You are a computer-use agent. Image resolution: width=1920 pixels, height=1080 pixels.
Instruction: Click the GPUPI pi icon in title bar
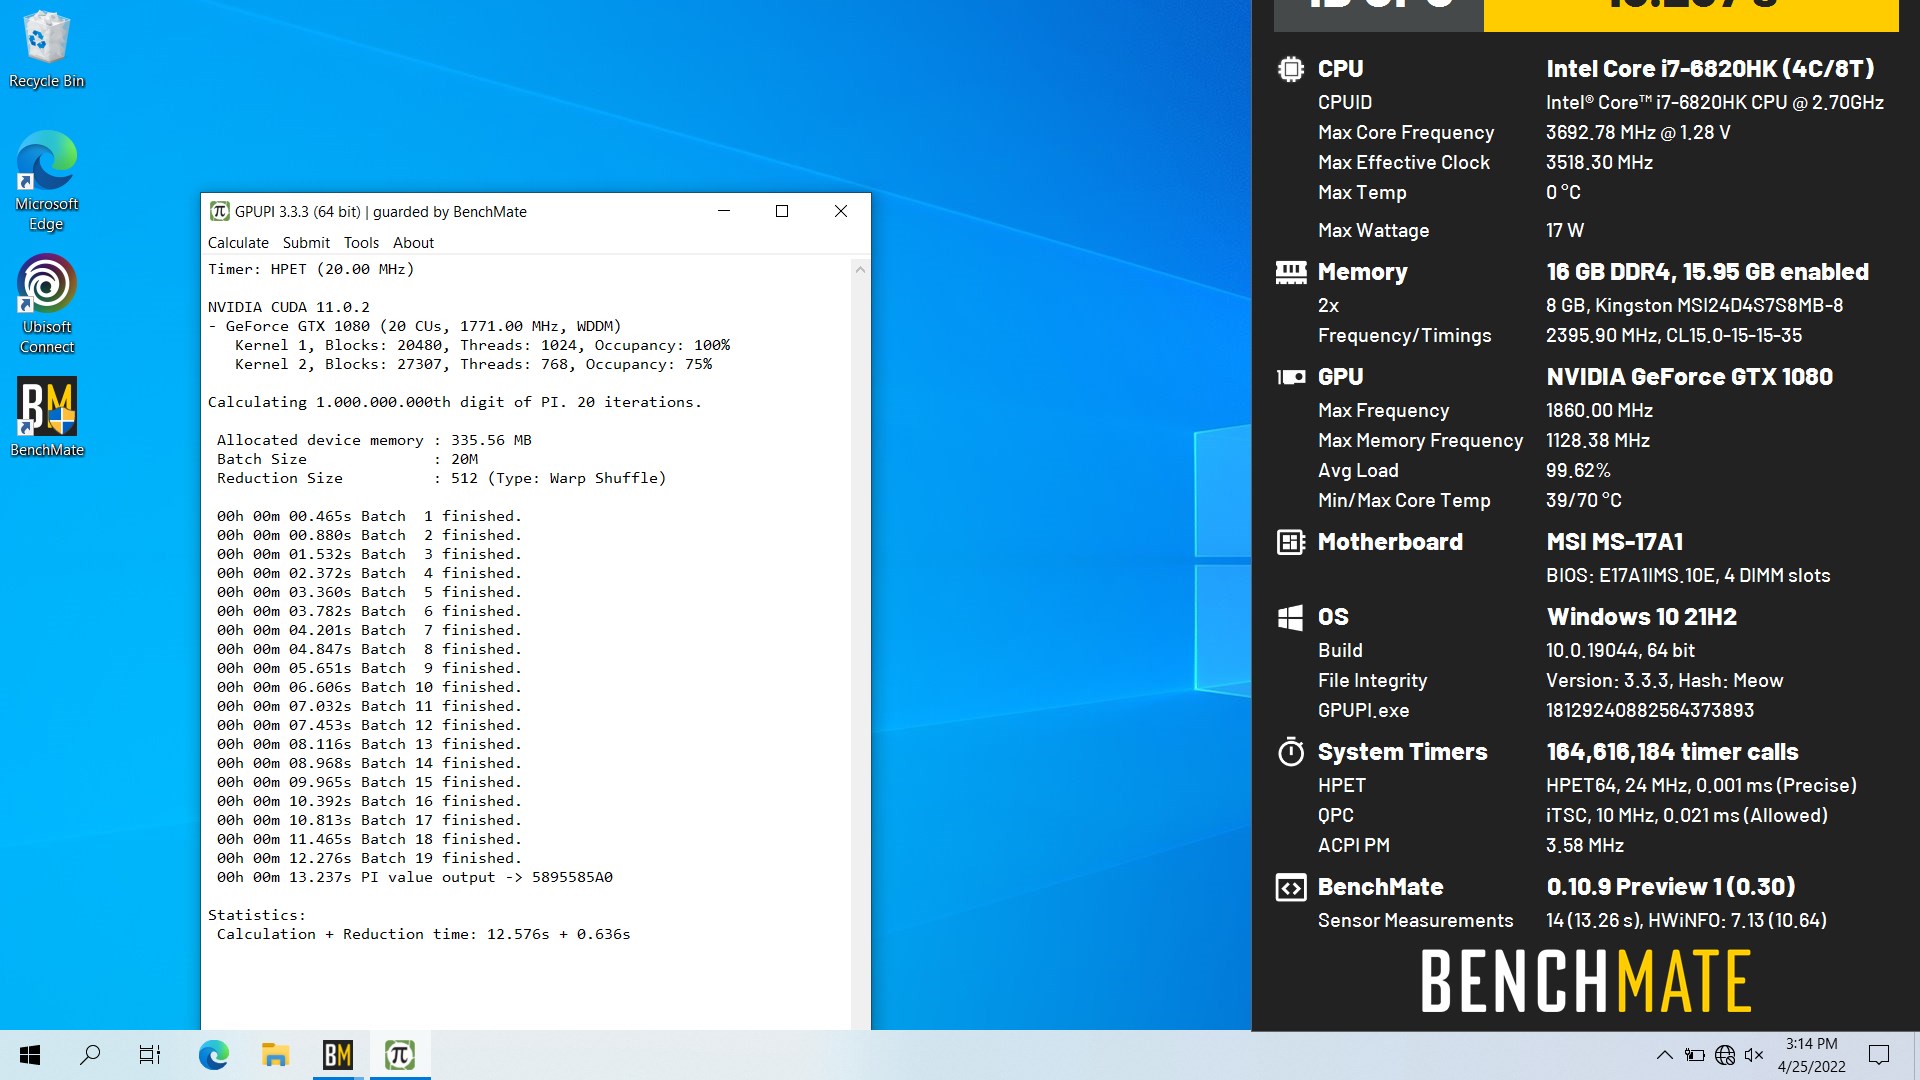219,211
